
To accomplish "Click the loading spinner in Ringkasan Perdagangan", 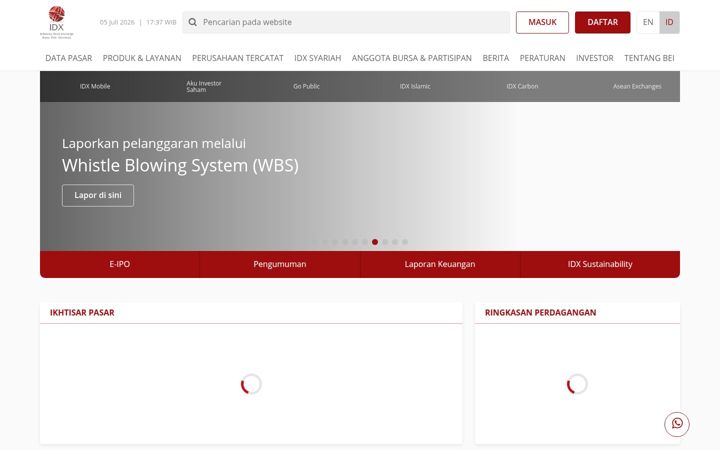I will [577, 384].
